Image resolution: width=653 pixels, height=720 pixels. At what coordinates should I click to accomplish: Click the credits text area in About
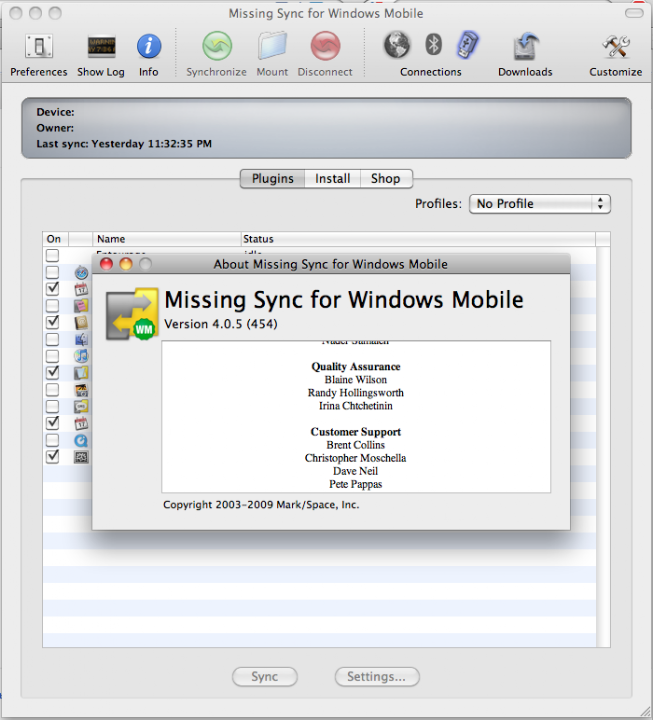pyautogui.click(x=356, y=416)
